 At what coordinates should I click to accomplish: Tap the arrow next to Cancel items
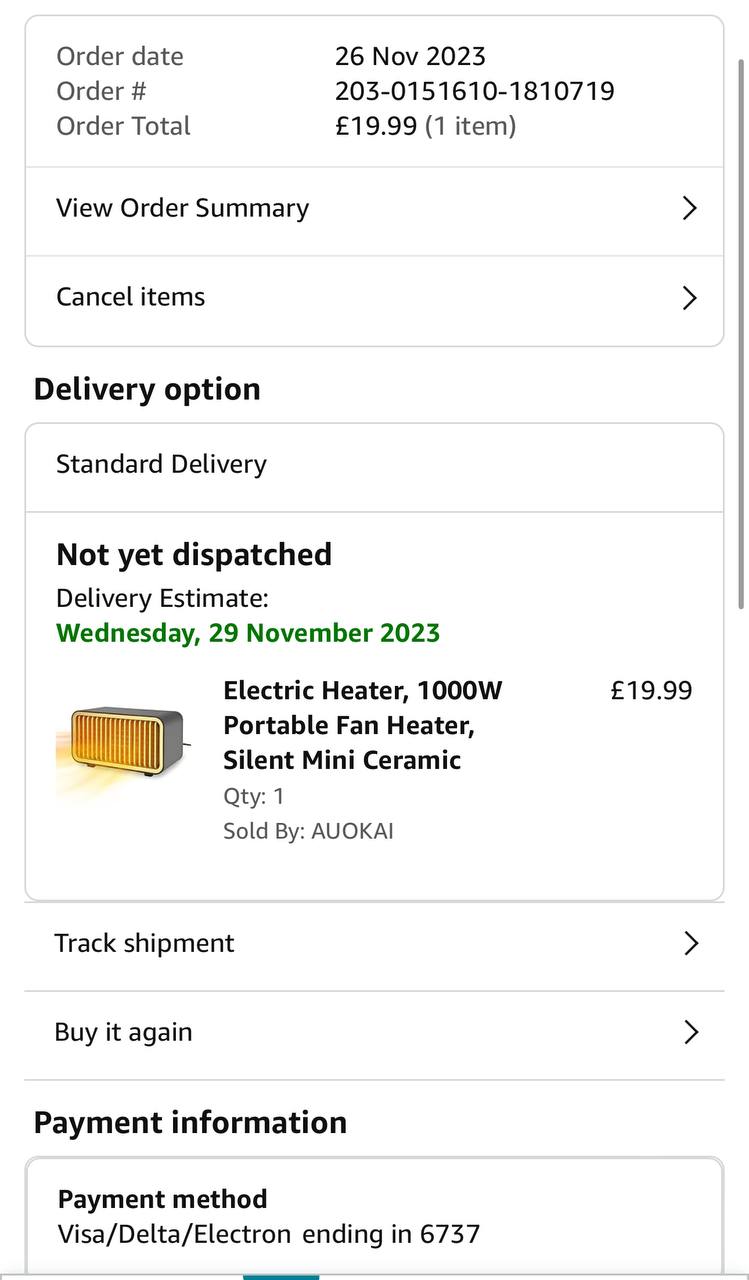pyautogui.click(x=689, y=298)
